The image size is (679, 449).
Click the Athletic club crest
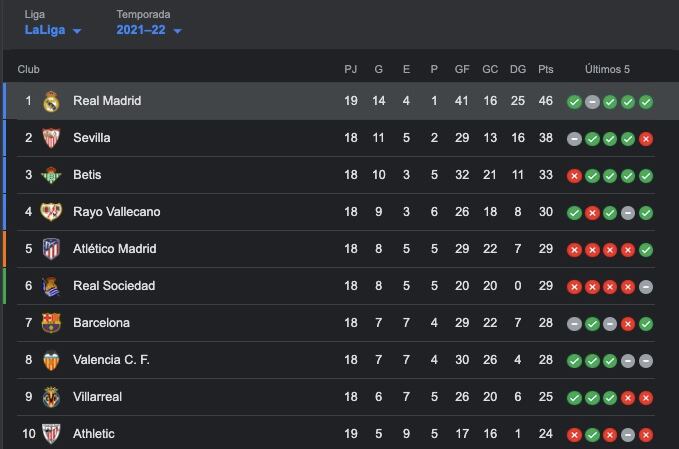coord(51,434)
